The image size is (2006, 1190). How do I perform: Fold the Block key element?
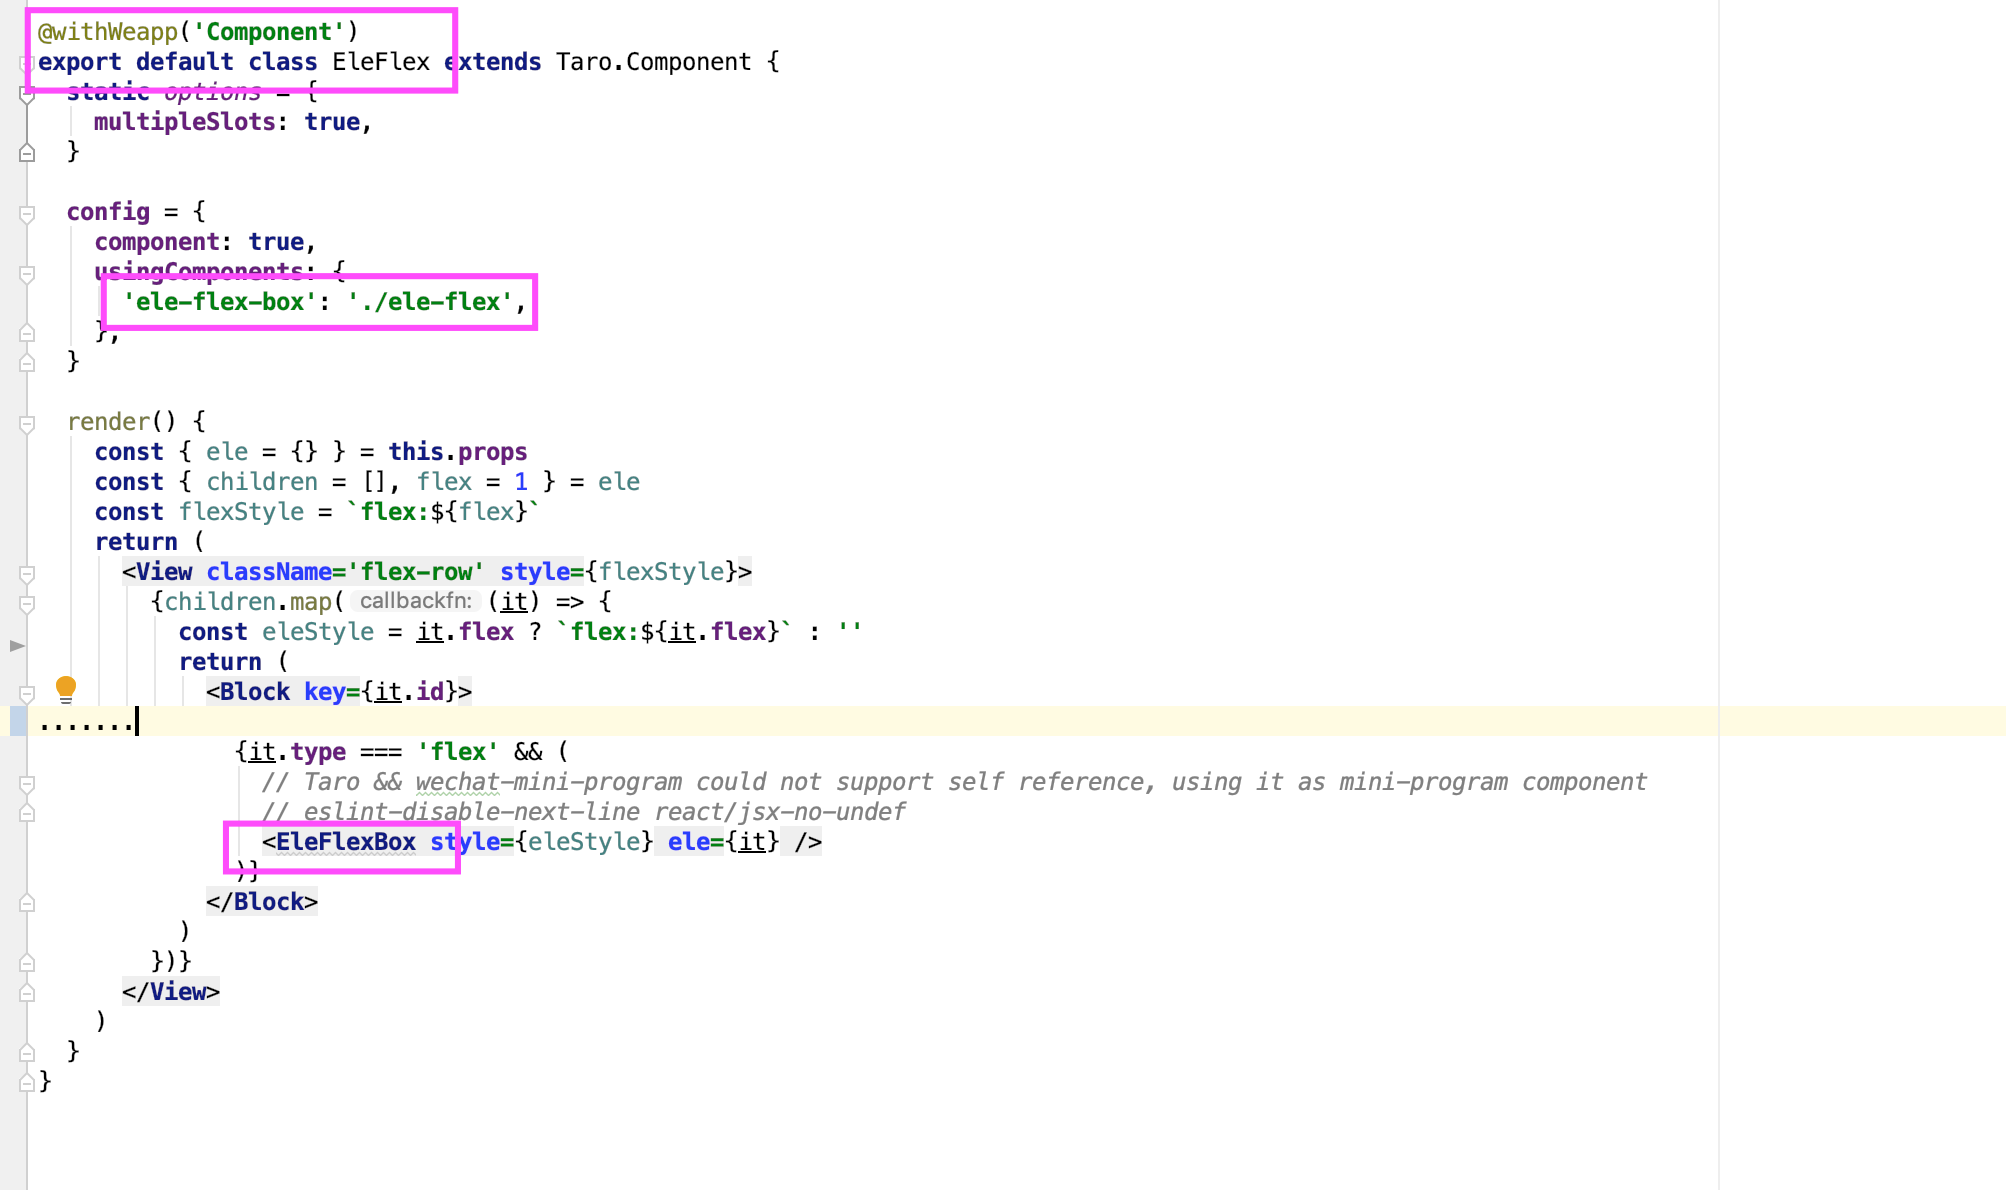[x=27, y=692]
